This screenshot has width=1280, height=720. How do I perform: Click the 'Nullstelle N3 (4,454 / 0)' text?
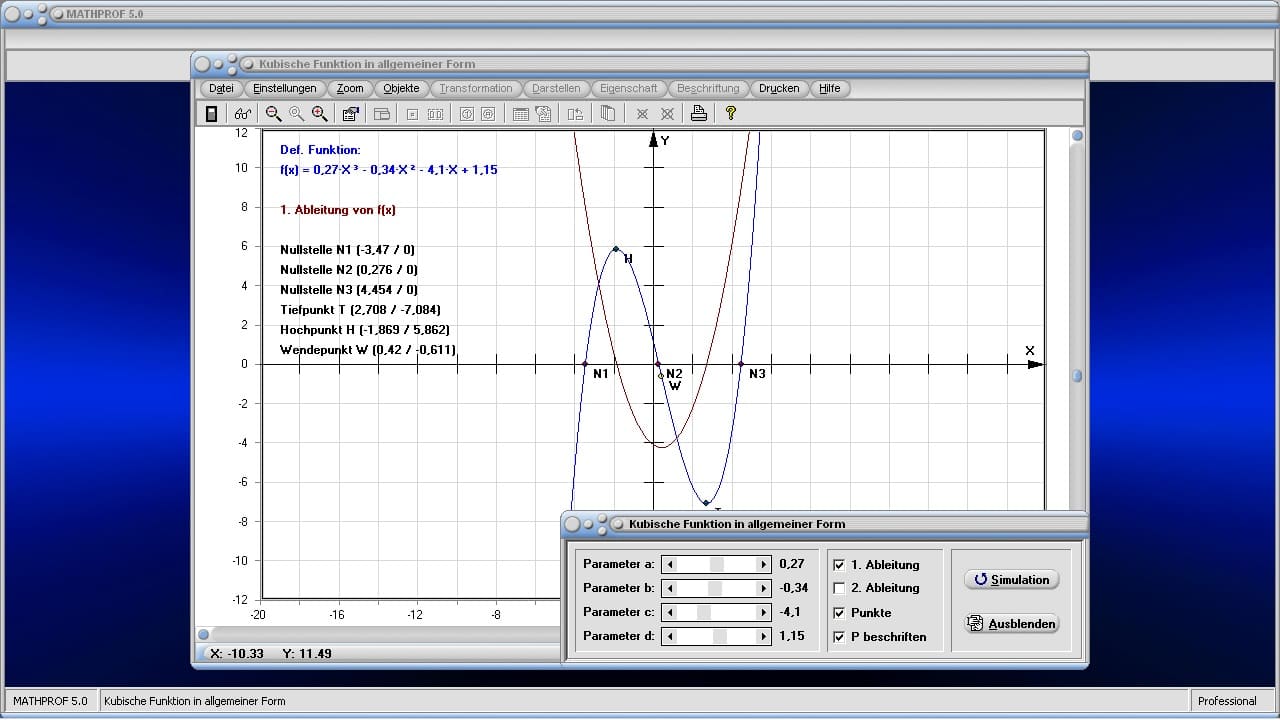tap(349, 290)
